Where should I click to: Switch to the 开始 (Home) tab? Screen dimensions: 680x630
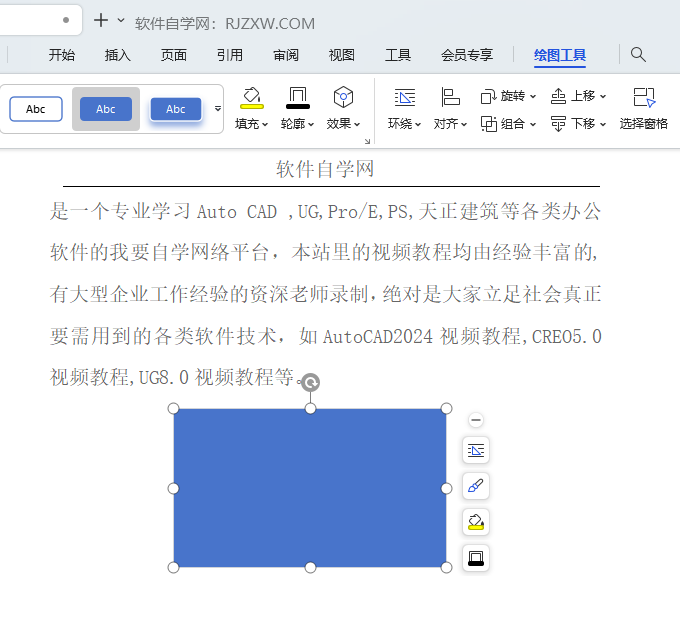click(62, 55)
